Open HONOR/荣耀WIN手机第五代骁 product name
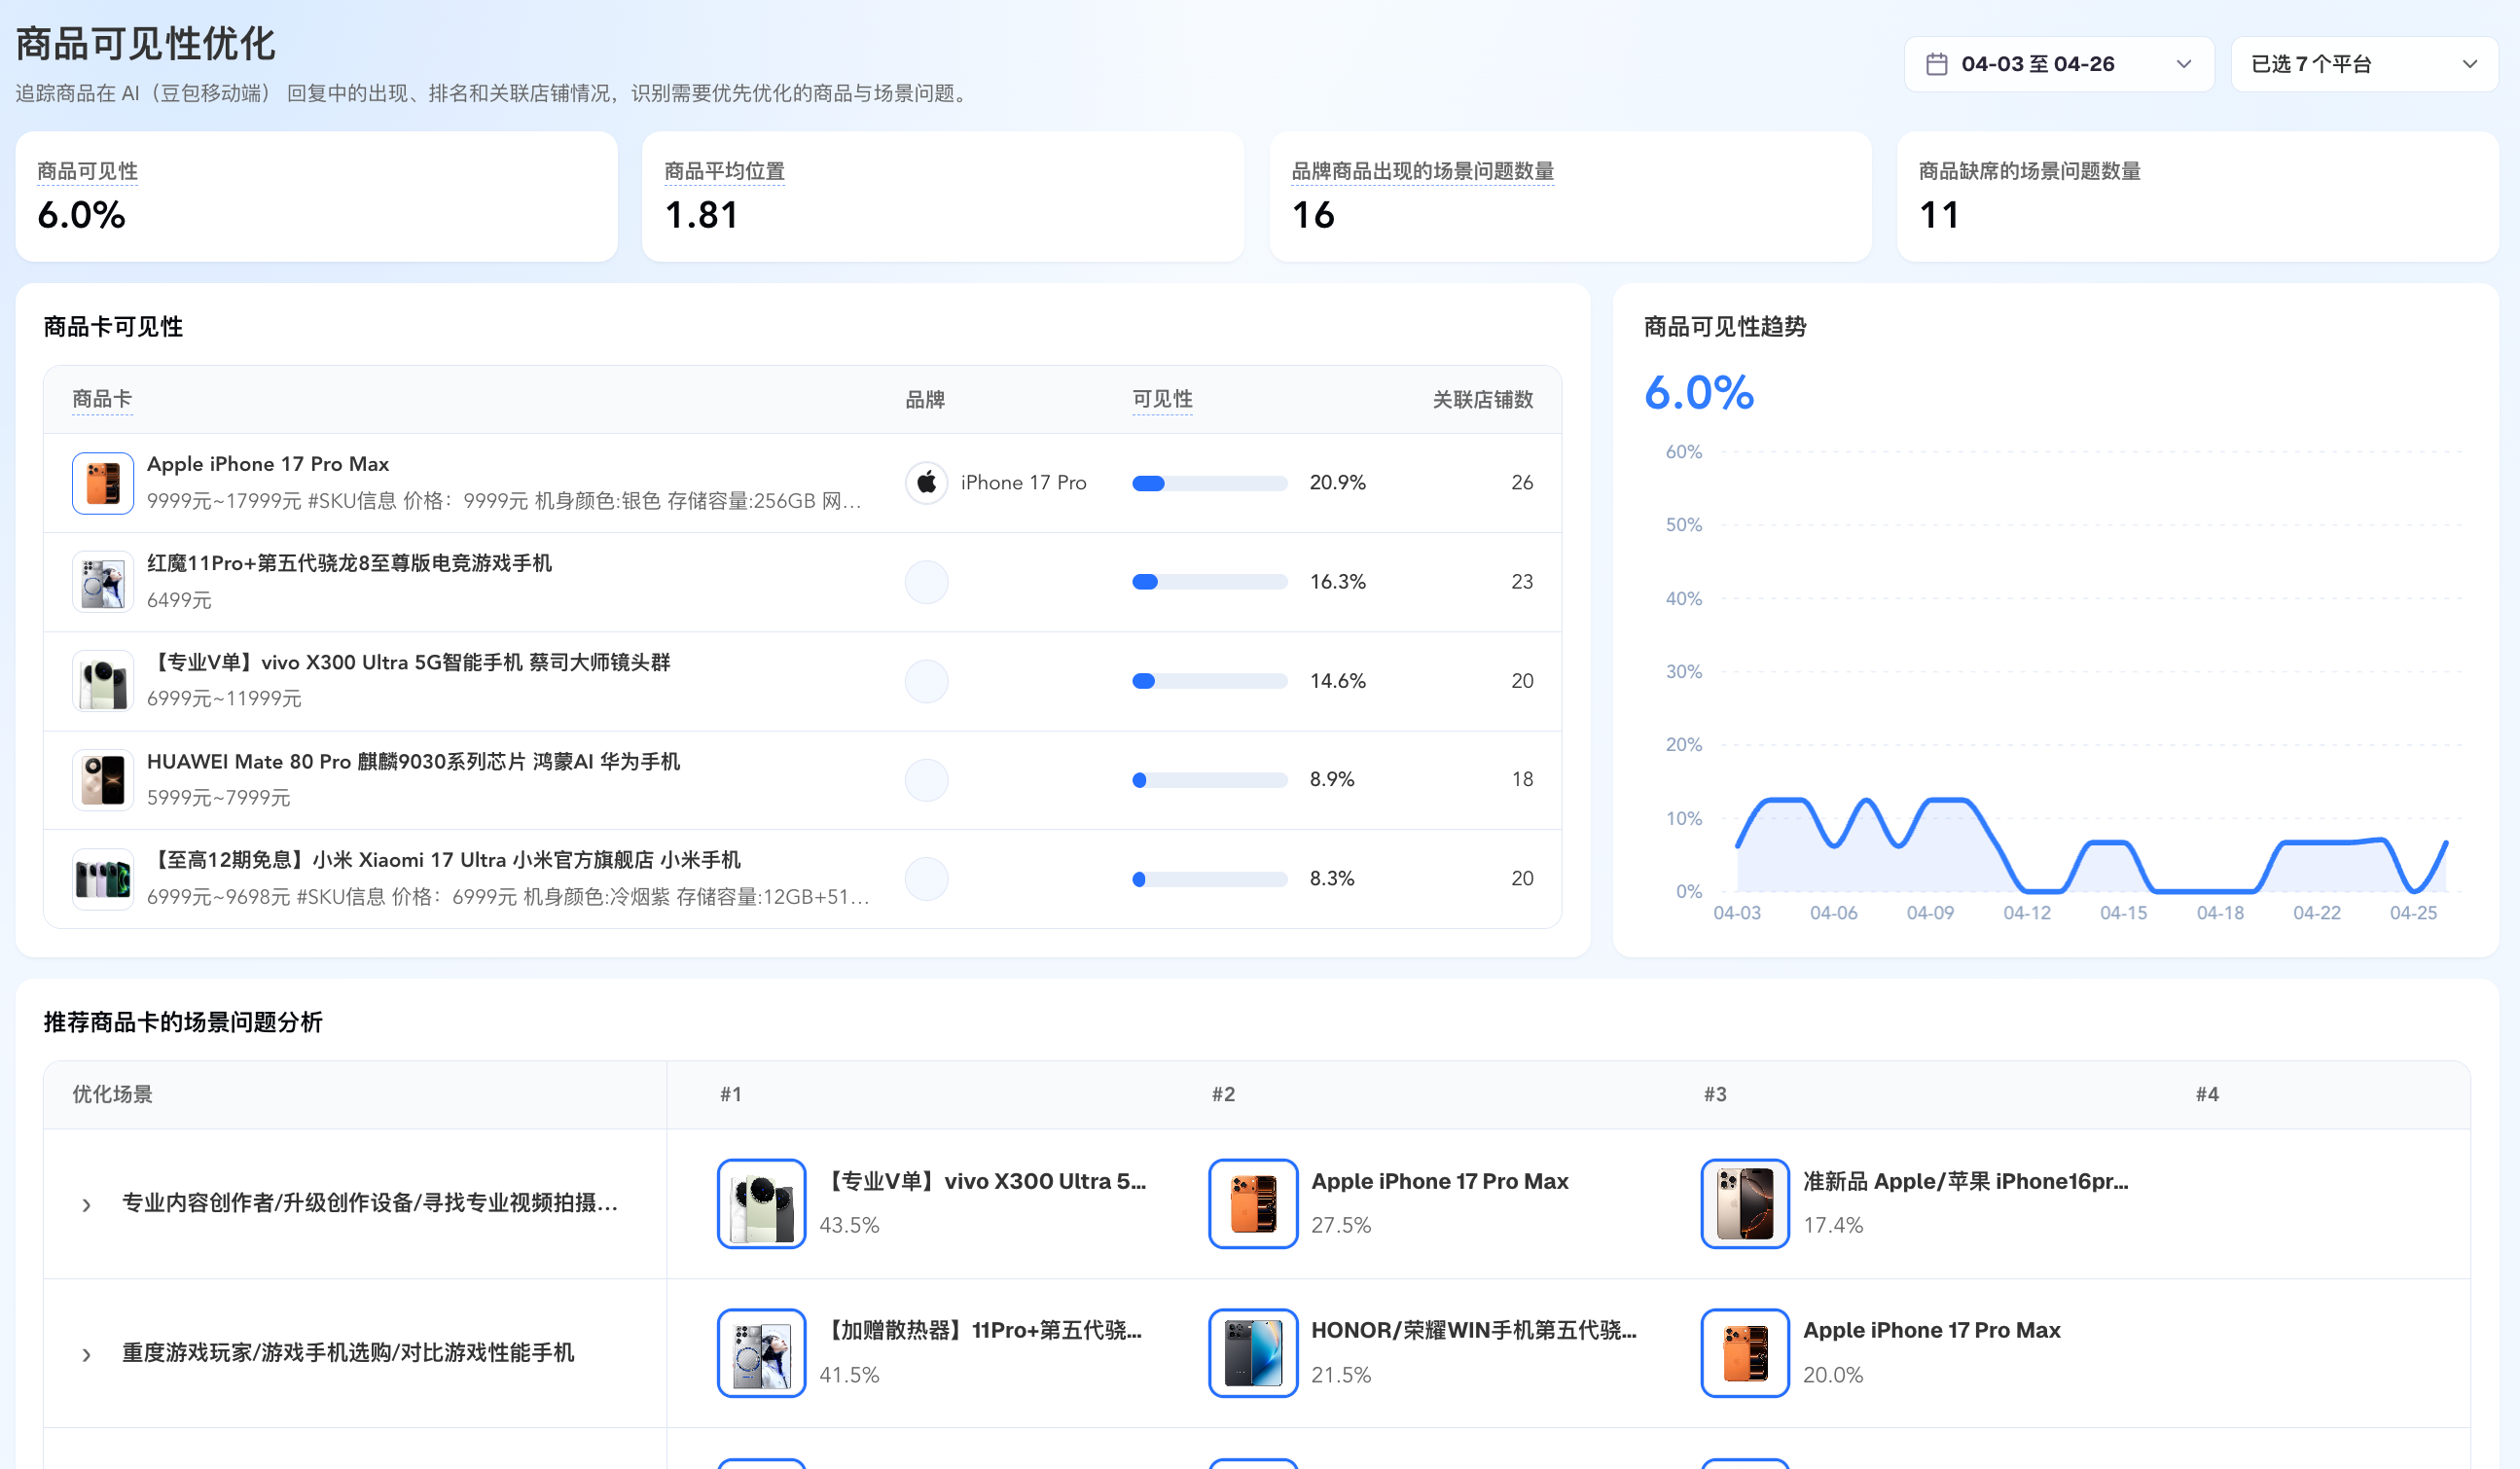This screenshot has width=2520, height=1469. pyautogui.click(x=1474, y=1330)
